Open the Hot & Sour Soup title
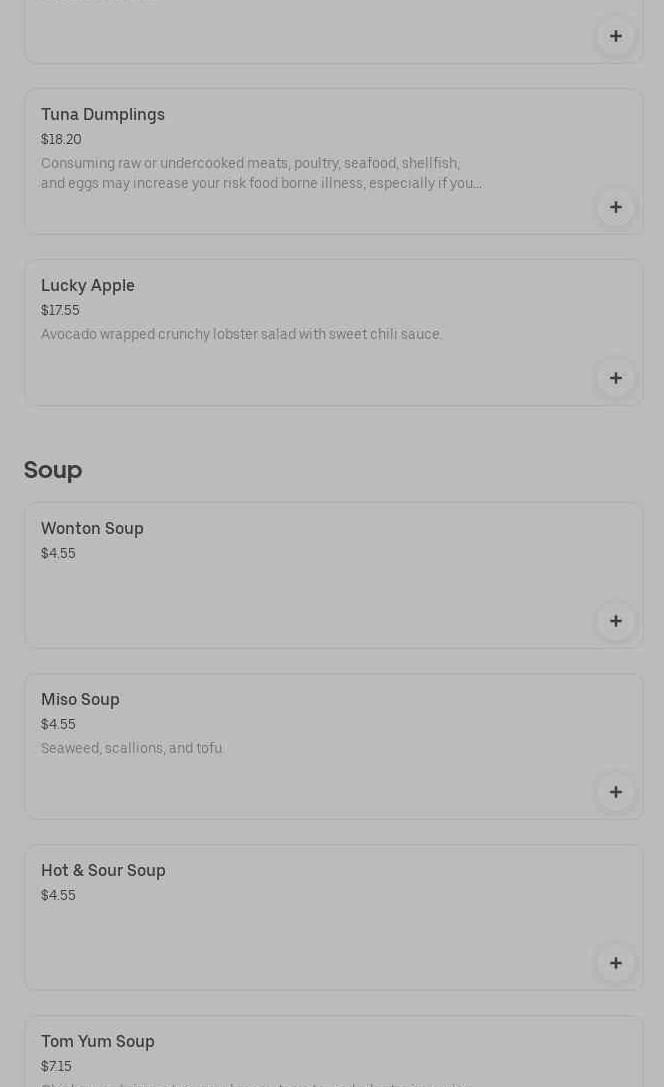664x1087 pixels. (103, 871)
